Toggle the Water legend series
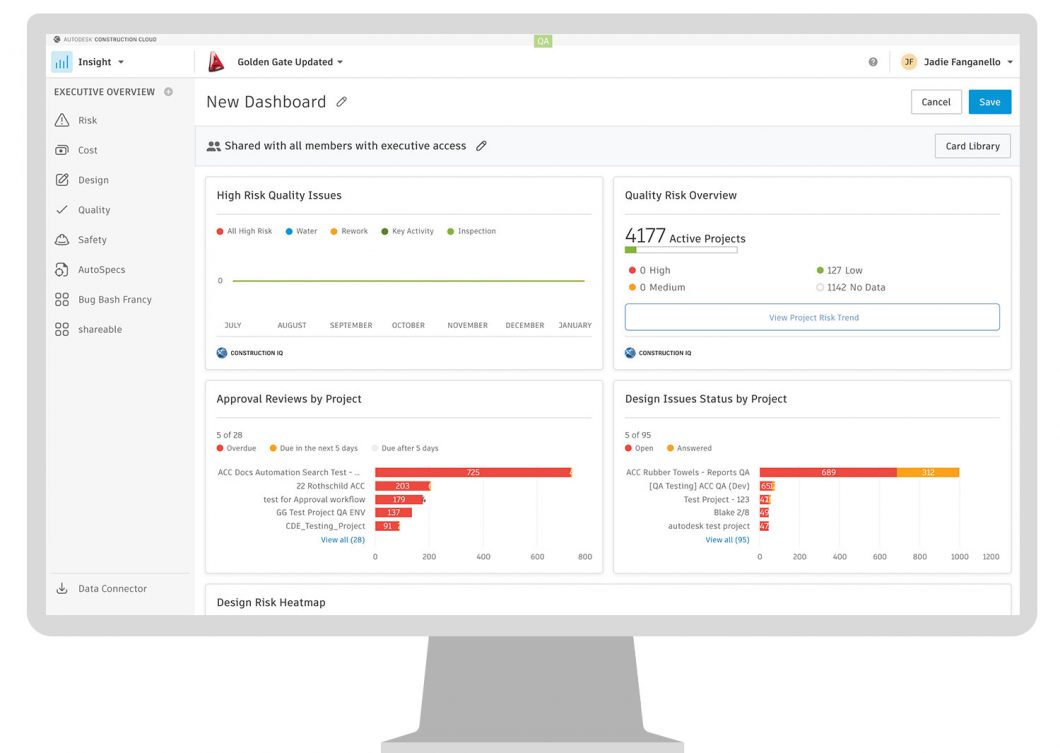This screenshot has width=1060, height=753. pyautogui.click(x=301, y=231)
